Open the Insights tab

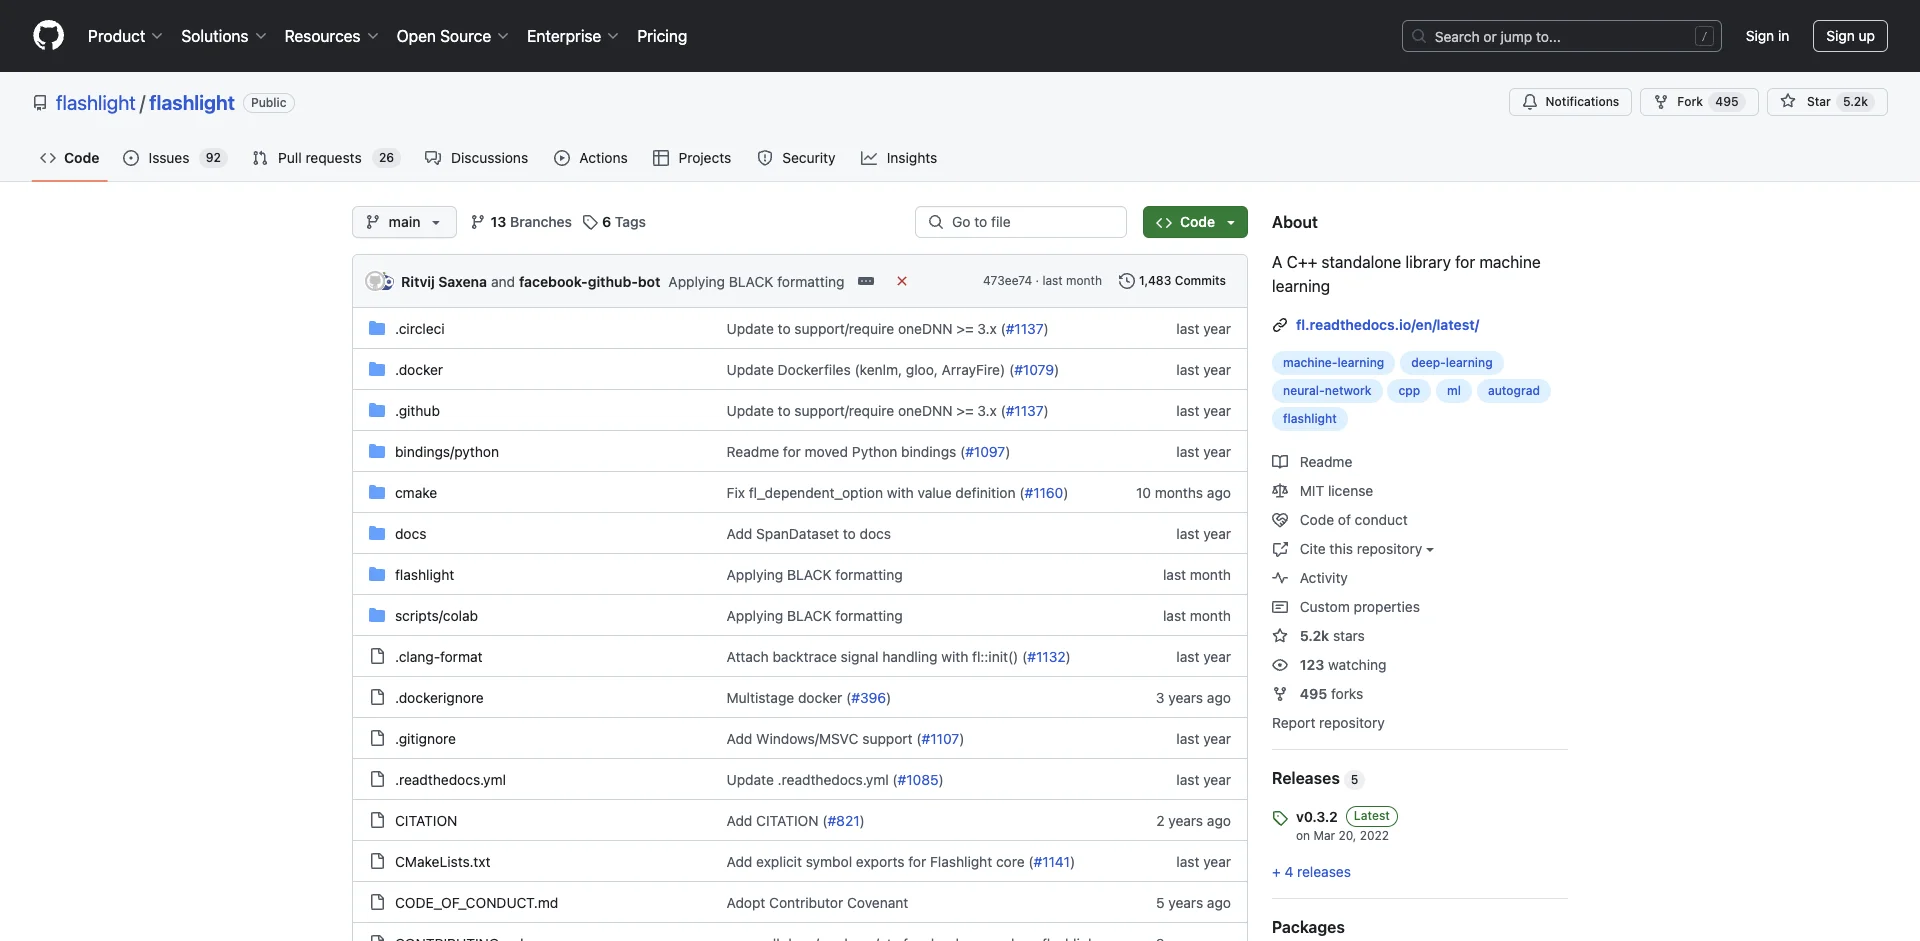point(899,158)
